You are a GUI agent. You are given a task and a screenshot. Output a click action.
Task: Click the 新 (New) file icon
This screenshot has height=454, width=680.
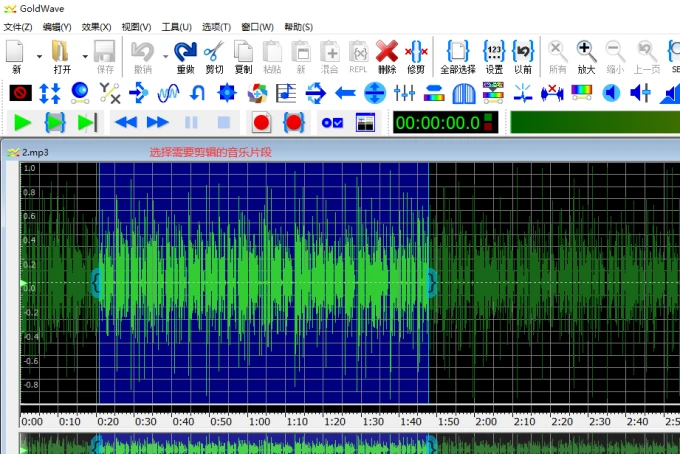coord(16,51)
